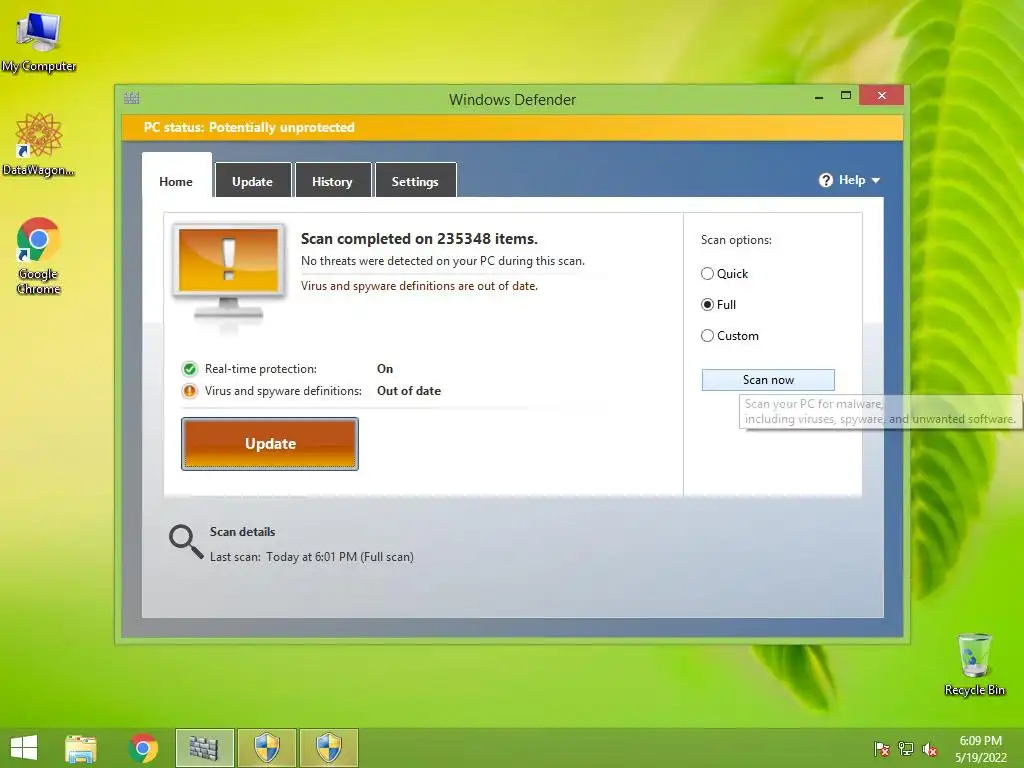Open File Explorer from the taskbar
This screenshot has width=1024, height=768.
(x=81, y=748)
